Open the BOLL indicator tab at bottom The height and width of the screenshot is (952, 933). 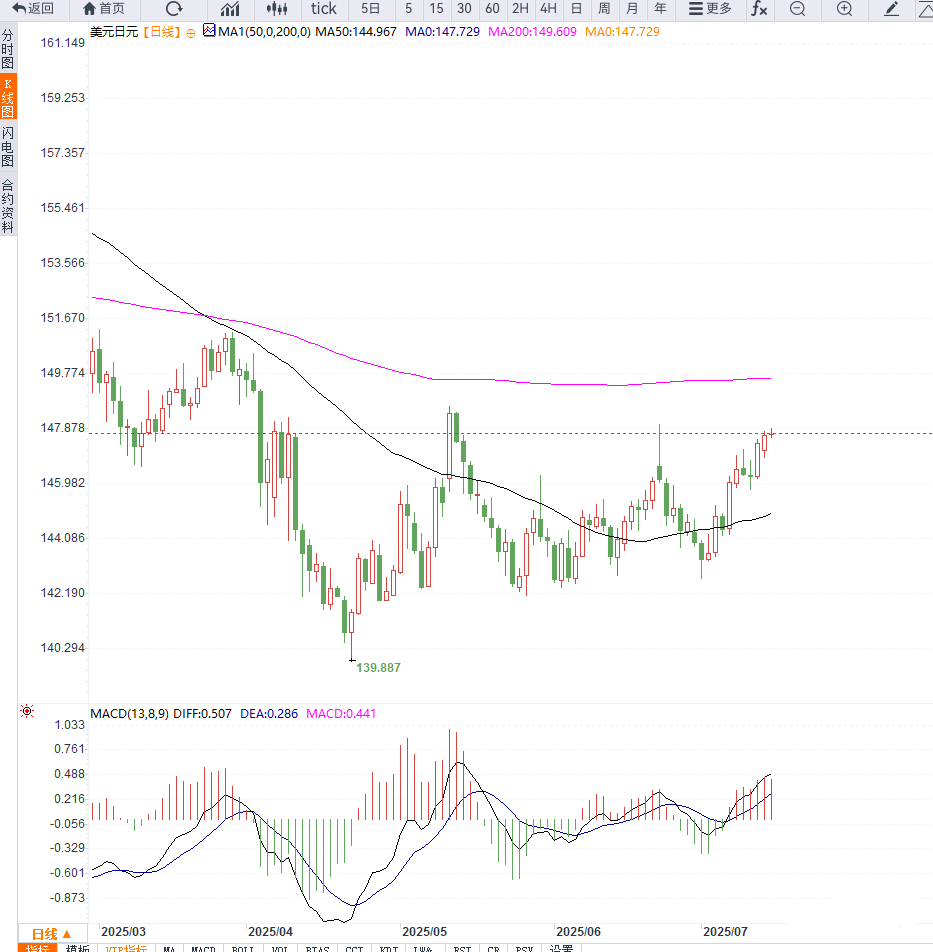pos(242,948)
